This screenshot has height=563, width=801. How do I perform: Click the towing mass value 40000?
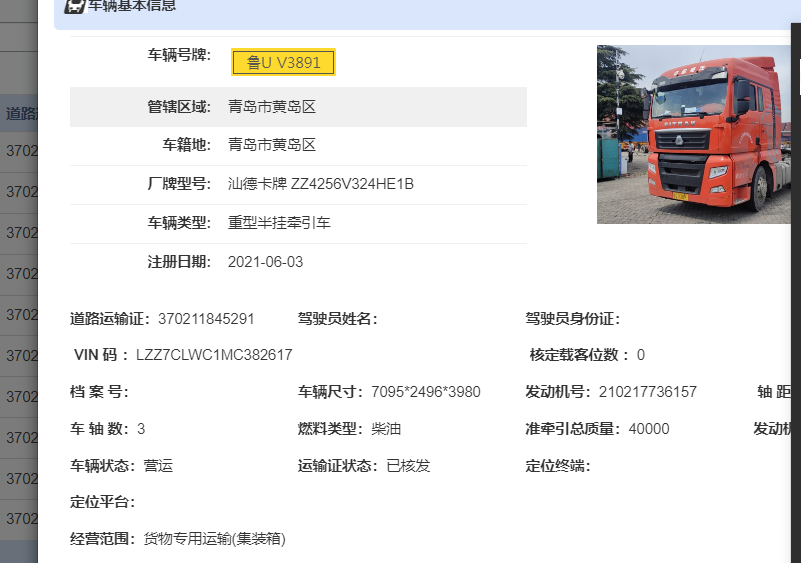click(649, 429)
